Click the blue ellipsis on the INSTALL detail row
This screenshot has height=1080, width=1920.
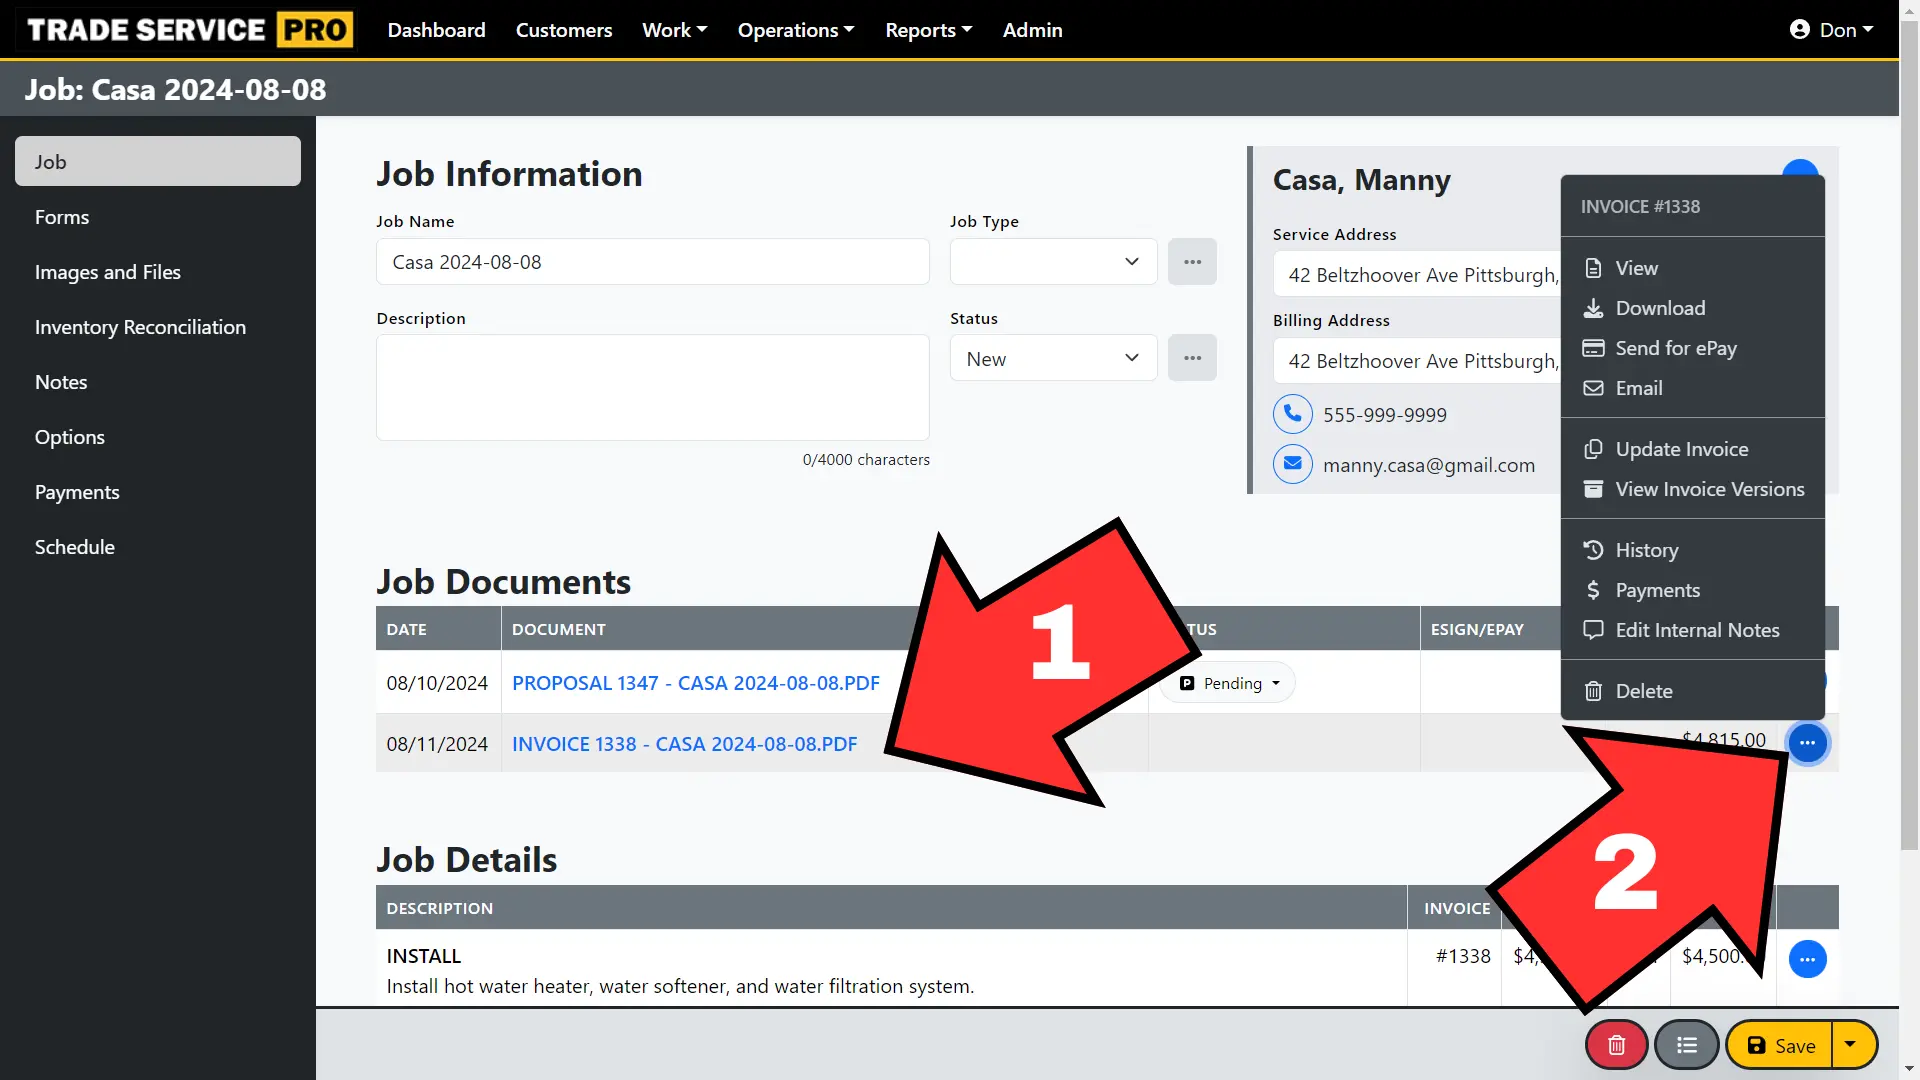[x=1807, y=959]
